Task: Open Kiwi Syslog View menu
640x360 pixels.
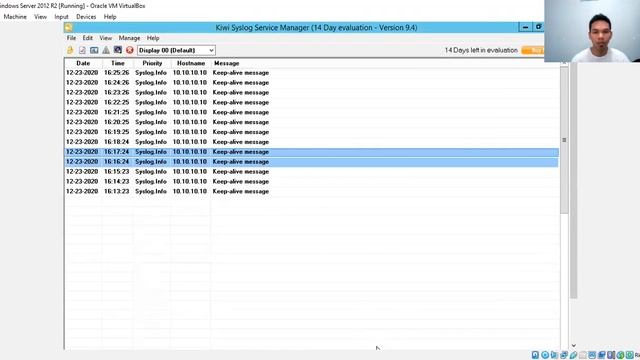Action: tap(106, 38)
